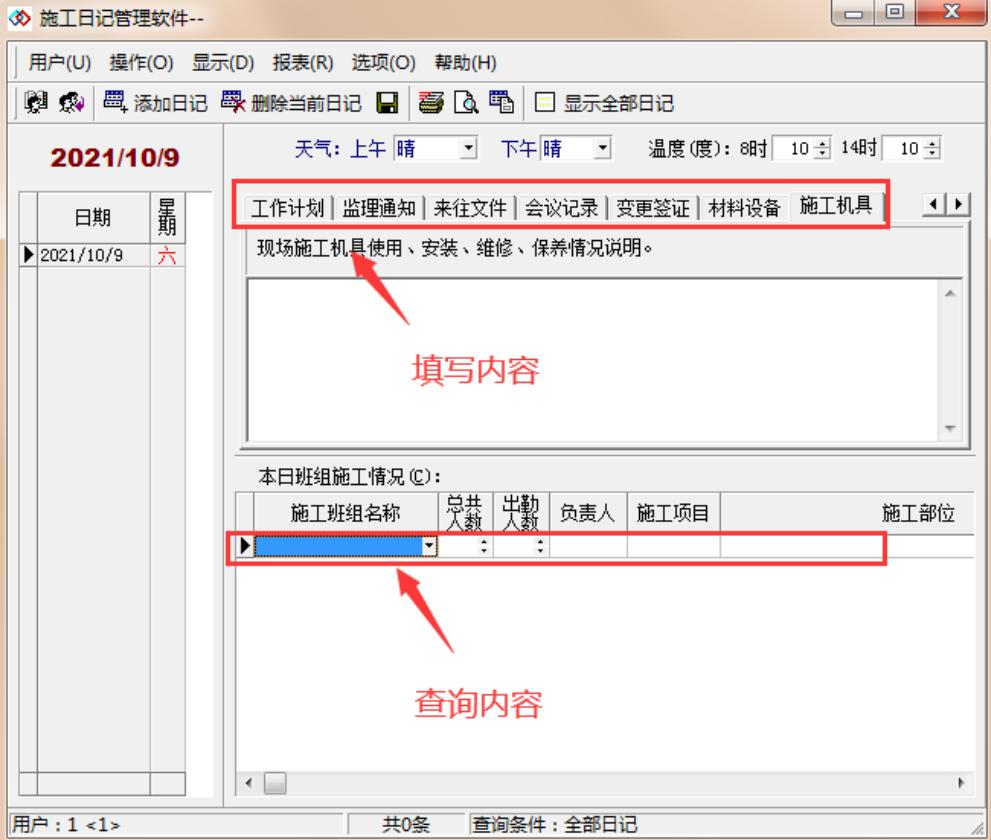Click the 施工部位 cell in first row

pyautogui.click(x=848, y=546)
